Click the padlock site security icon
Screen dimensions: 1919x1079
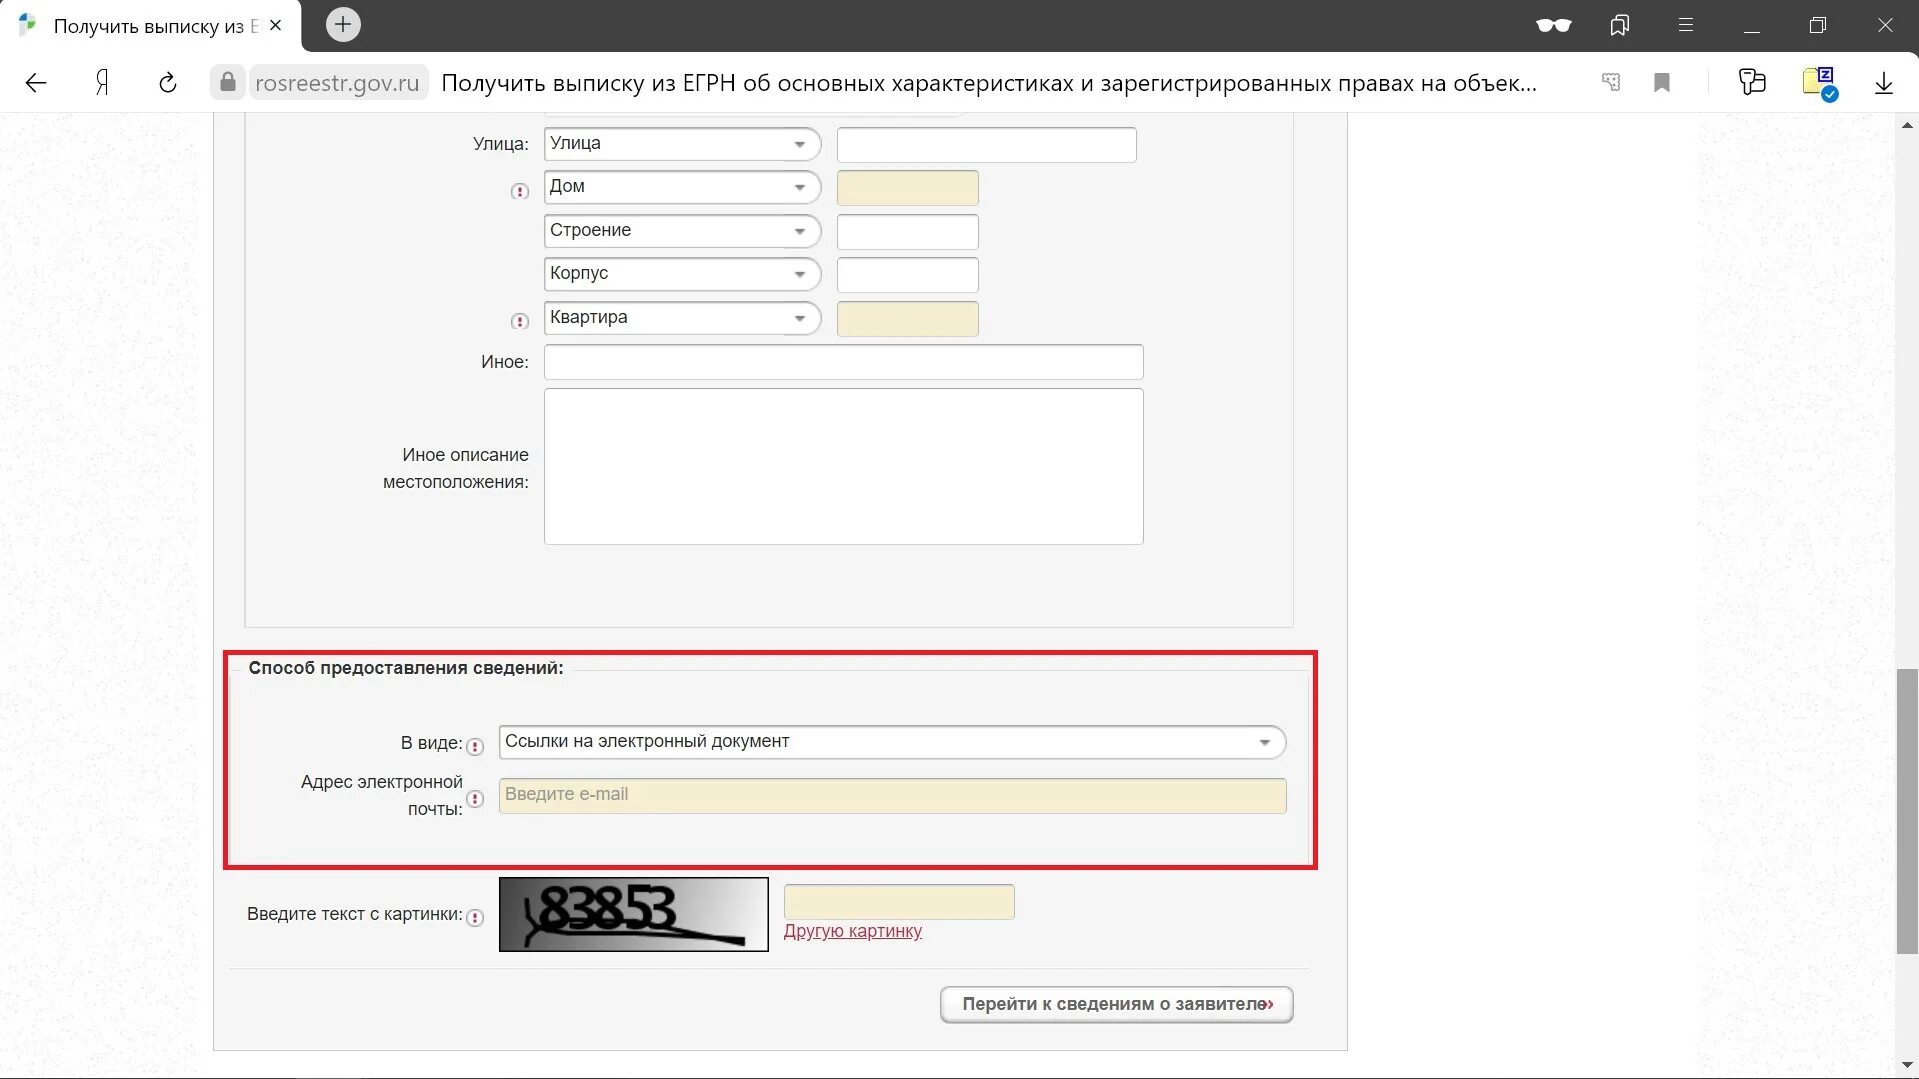click(x=227, y=82)
